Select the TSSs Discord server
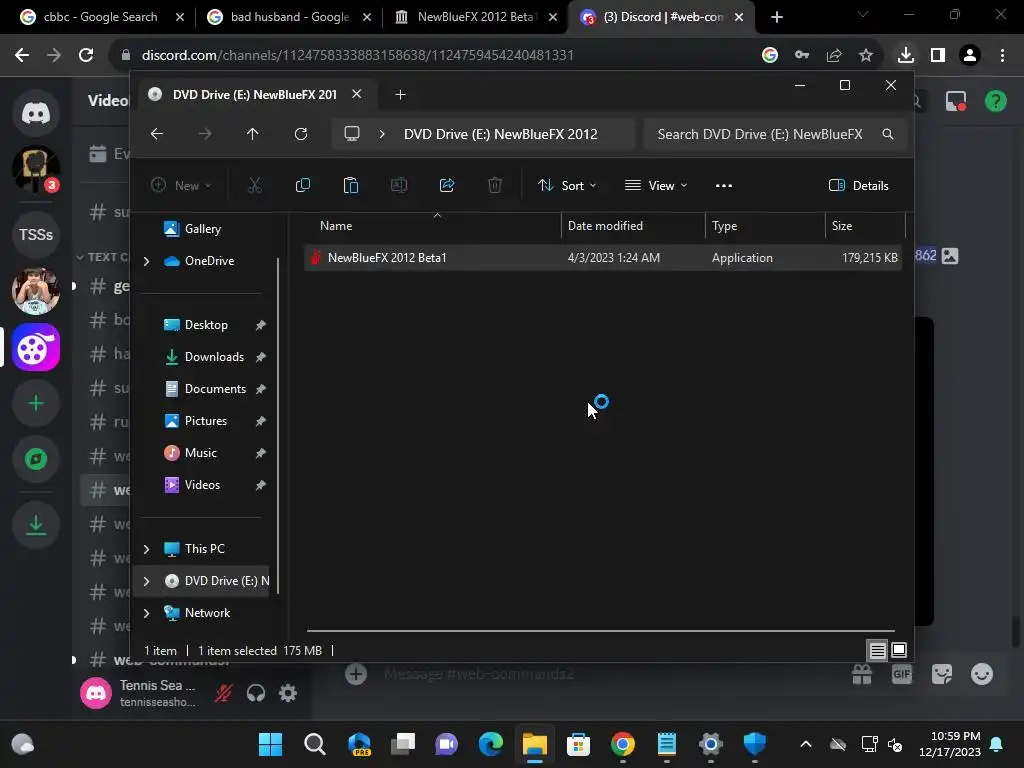This screenshot has width=1024, height=768. pyautogui.click(x=36, y=234)
